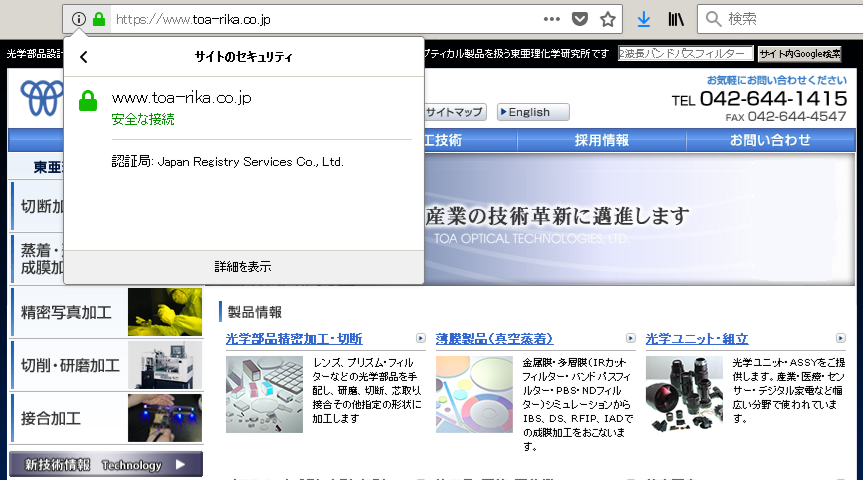Click 認証局: Japan Registry Services text

click(x=227, y=162)
